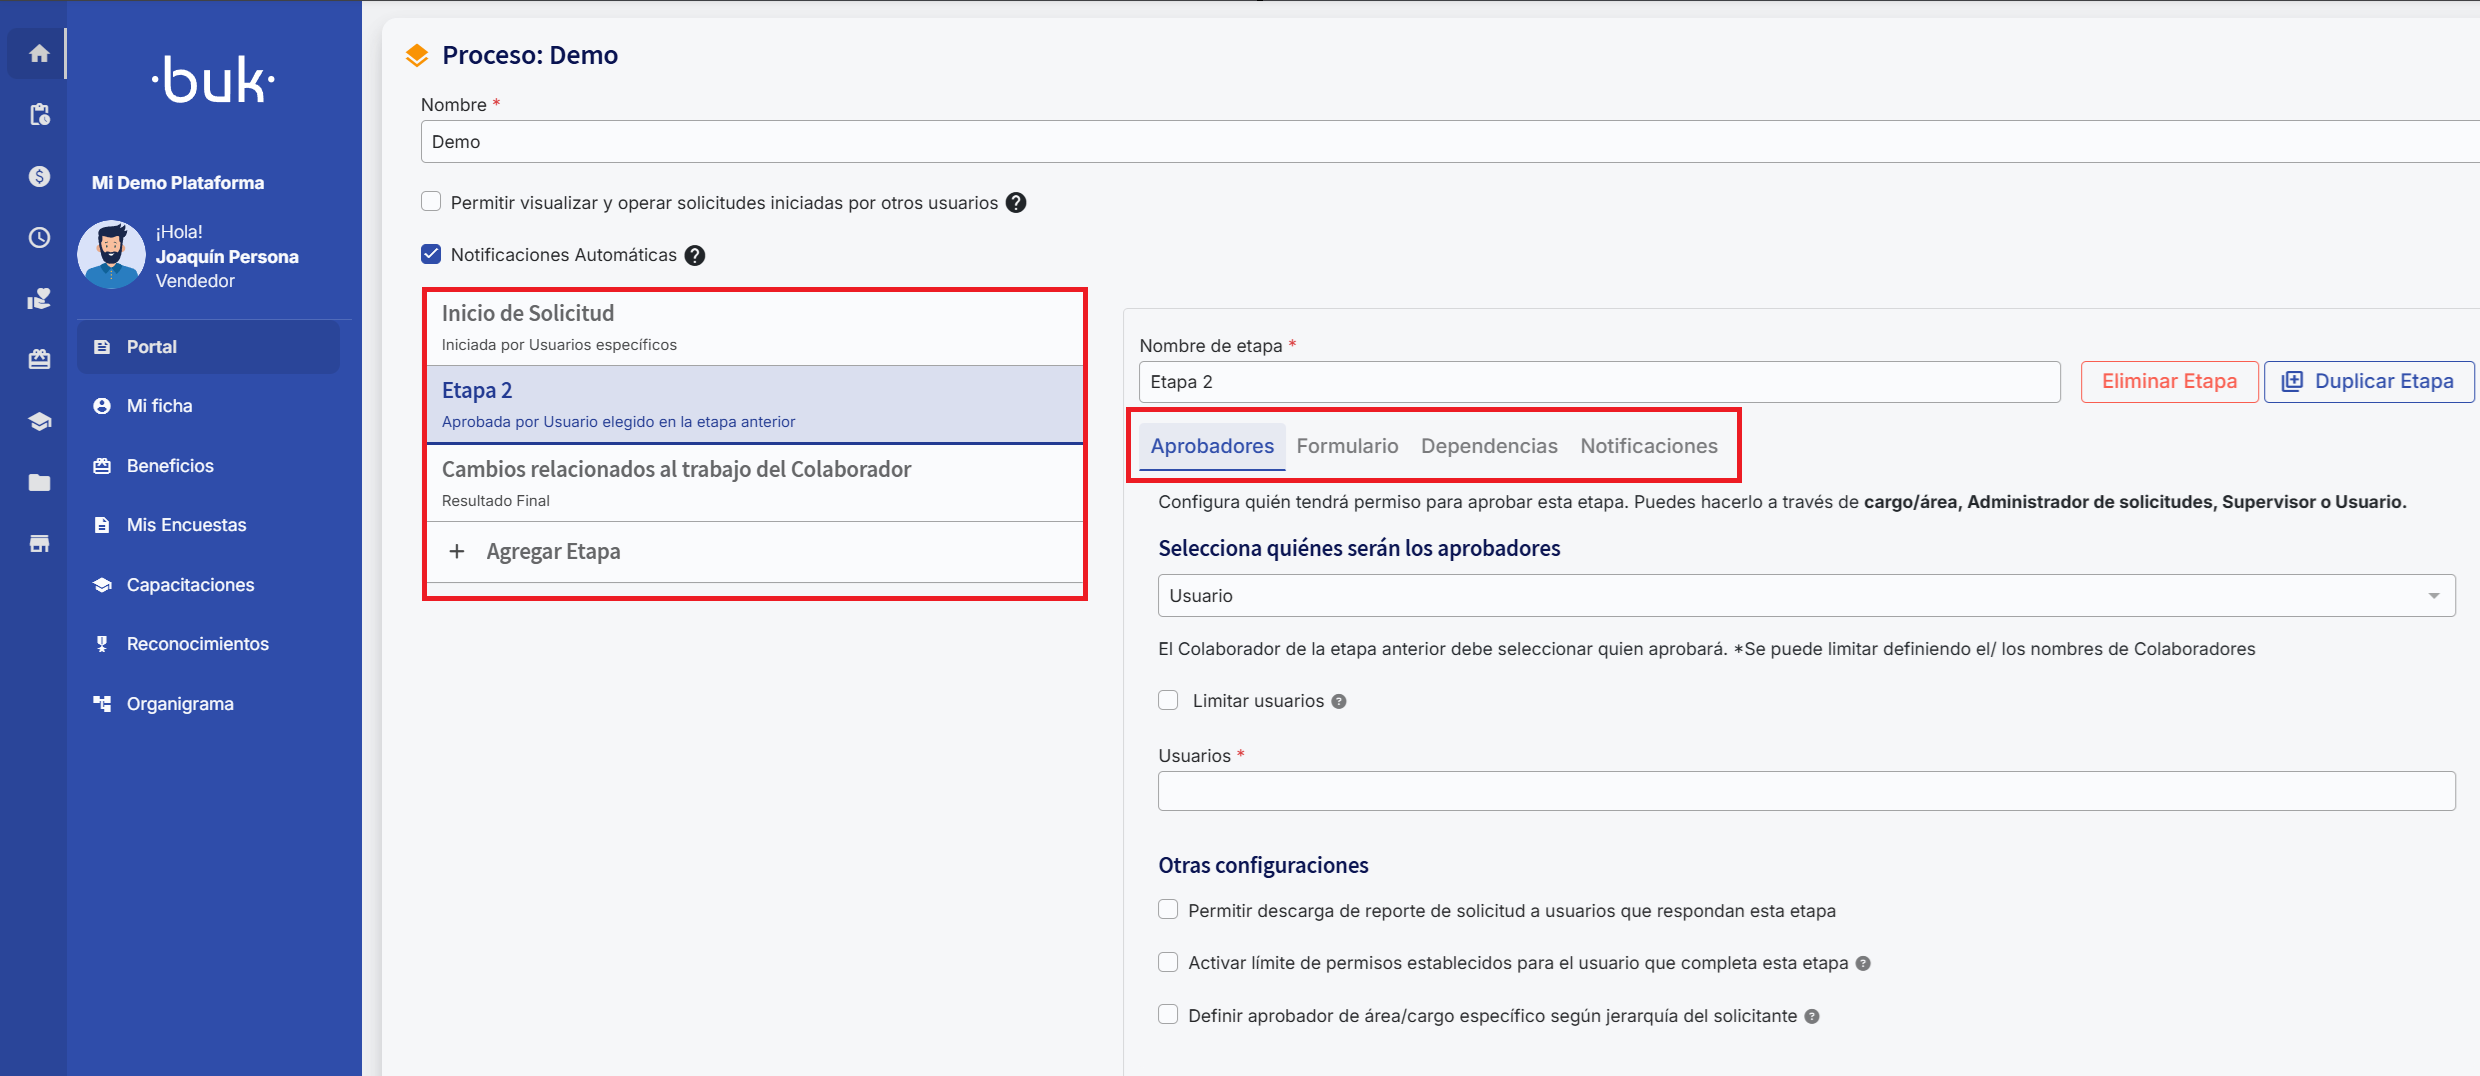Open the graduation cap icon in rail

(39, 421)
